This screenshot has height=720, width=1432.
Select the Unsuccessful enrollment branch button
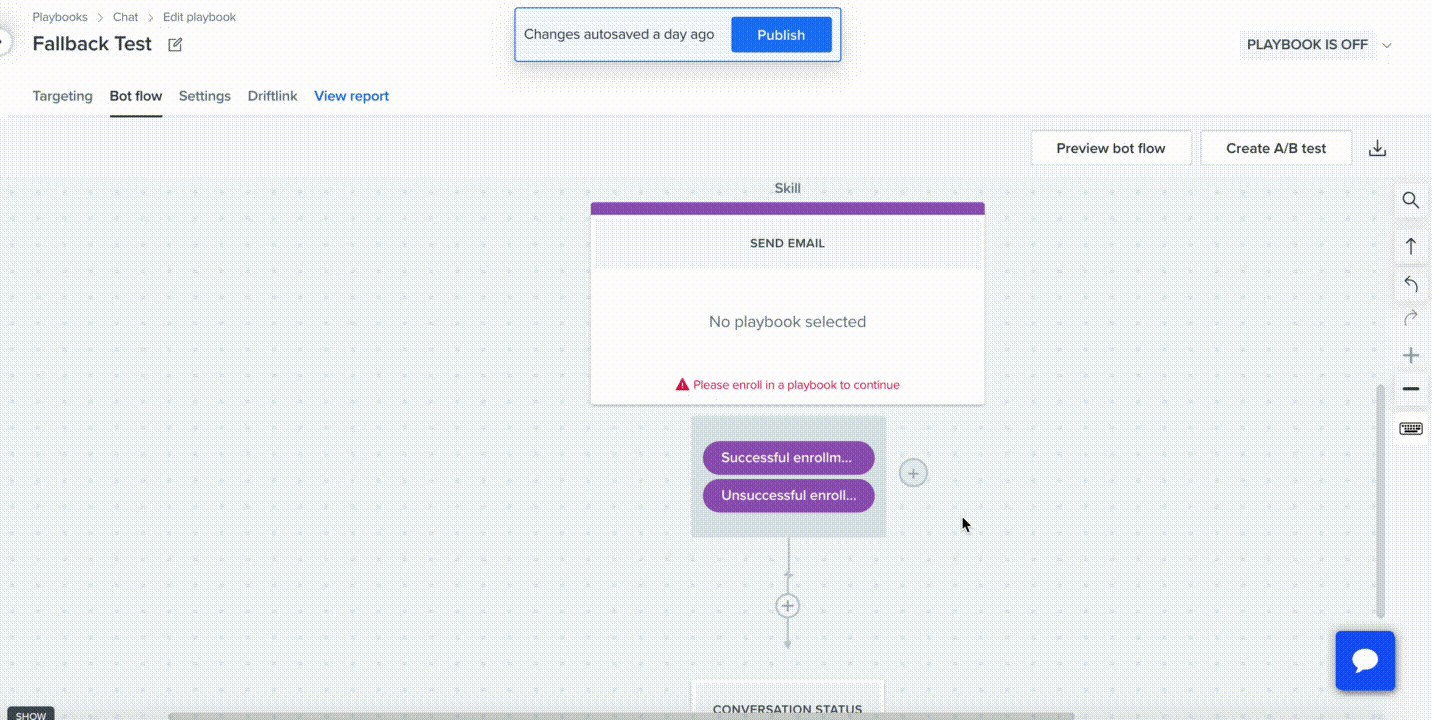[x=788, y=495]
